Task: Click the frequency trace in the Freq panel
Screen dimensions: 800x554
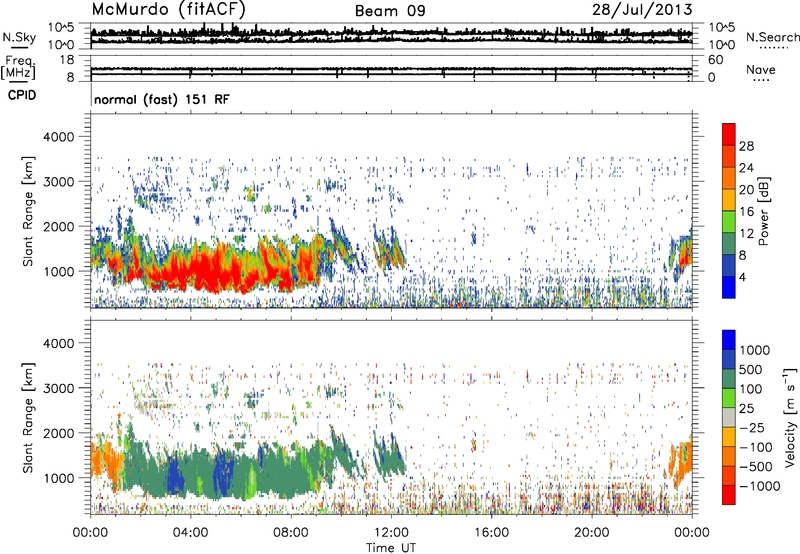Action: 391,69
